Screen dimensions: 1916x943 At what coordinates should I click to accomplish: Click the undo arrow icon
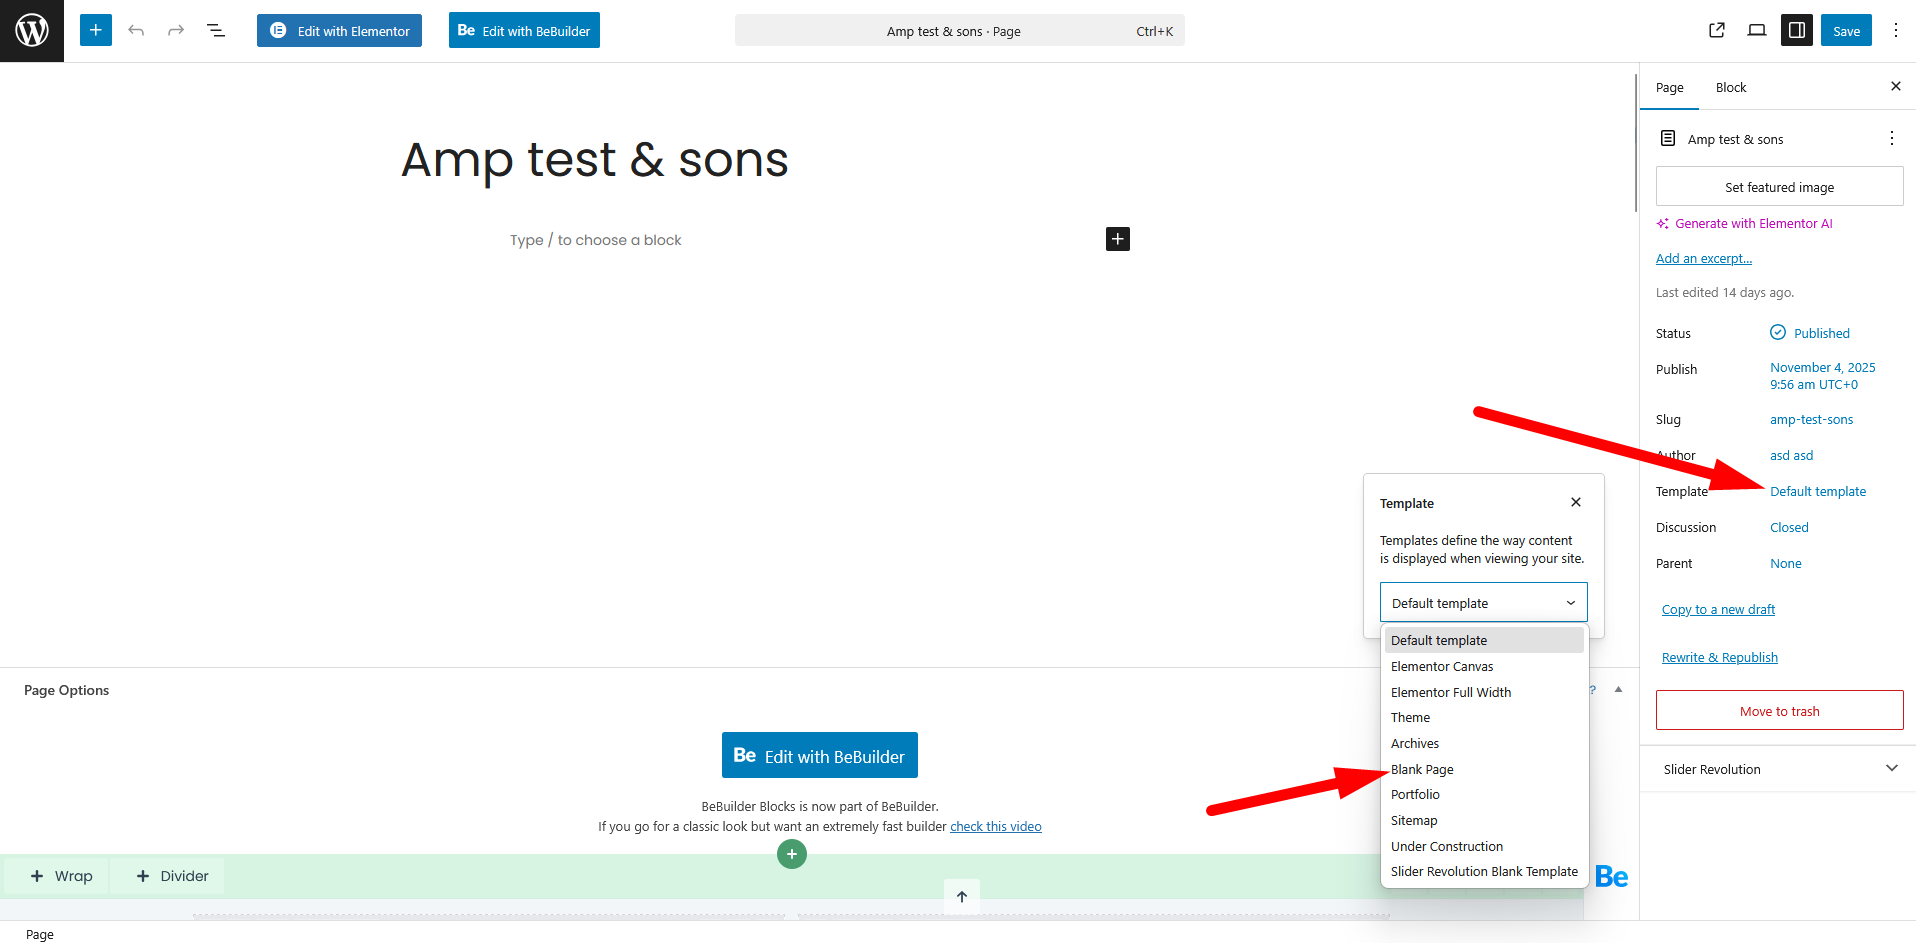click(x=136, y=31)
